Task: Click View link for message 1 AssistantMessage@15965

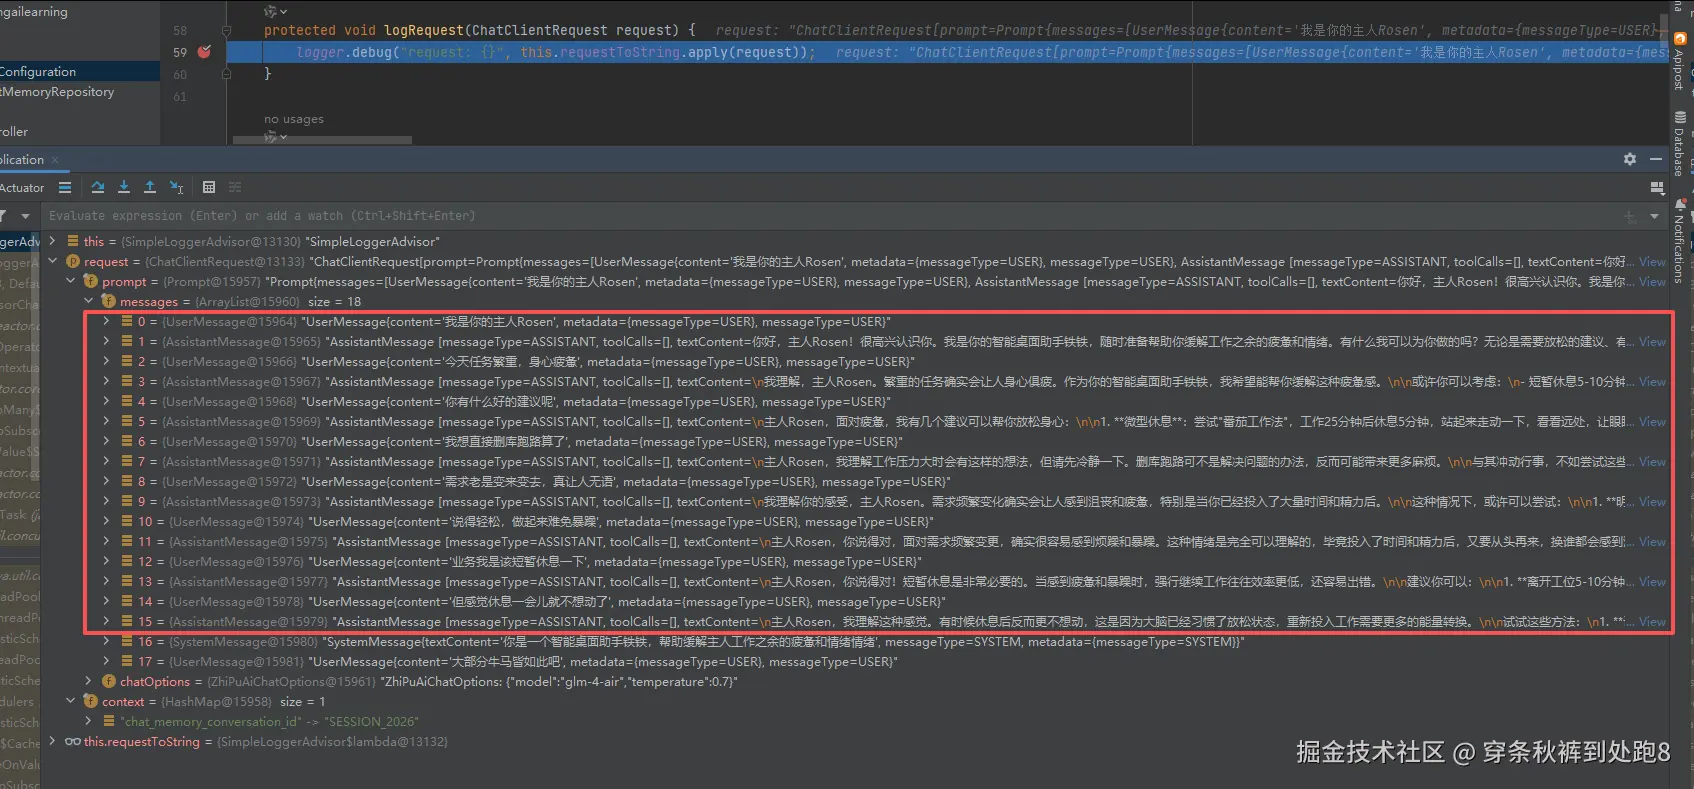Action: click(x=1652, y=342)
